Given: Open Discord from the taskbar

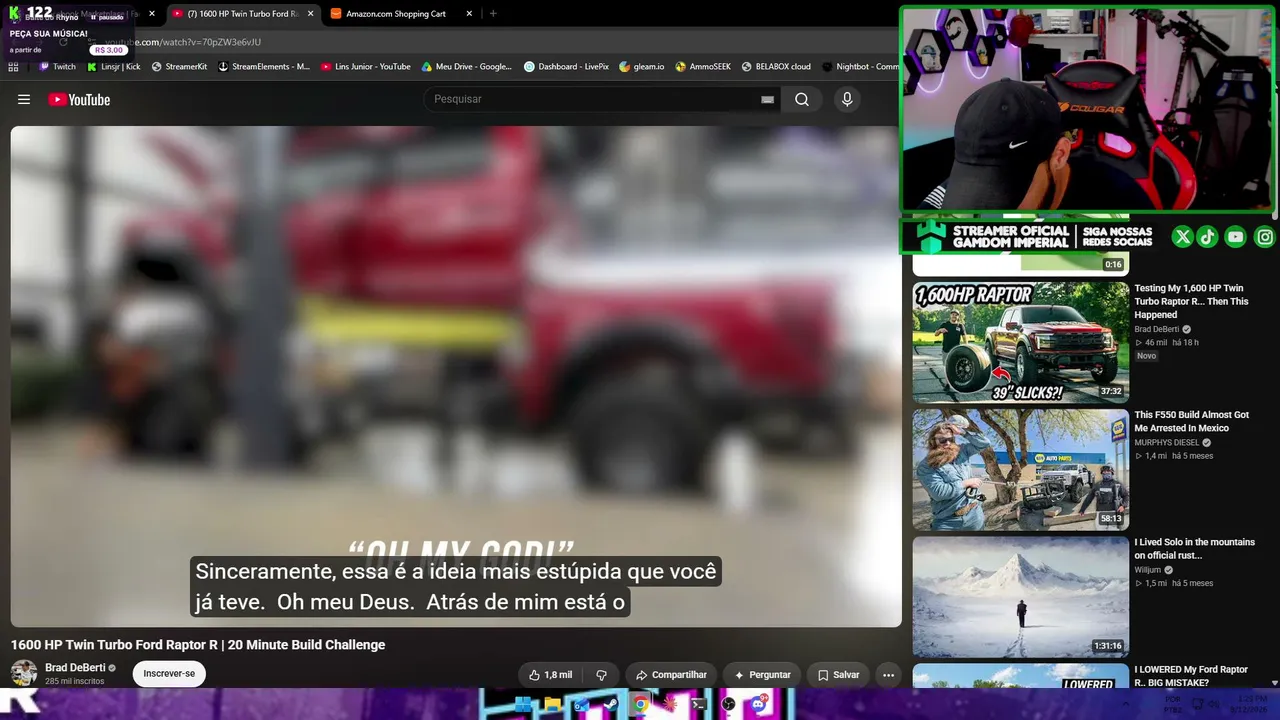Looking at the screenshot, I should pos(758,704).
